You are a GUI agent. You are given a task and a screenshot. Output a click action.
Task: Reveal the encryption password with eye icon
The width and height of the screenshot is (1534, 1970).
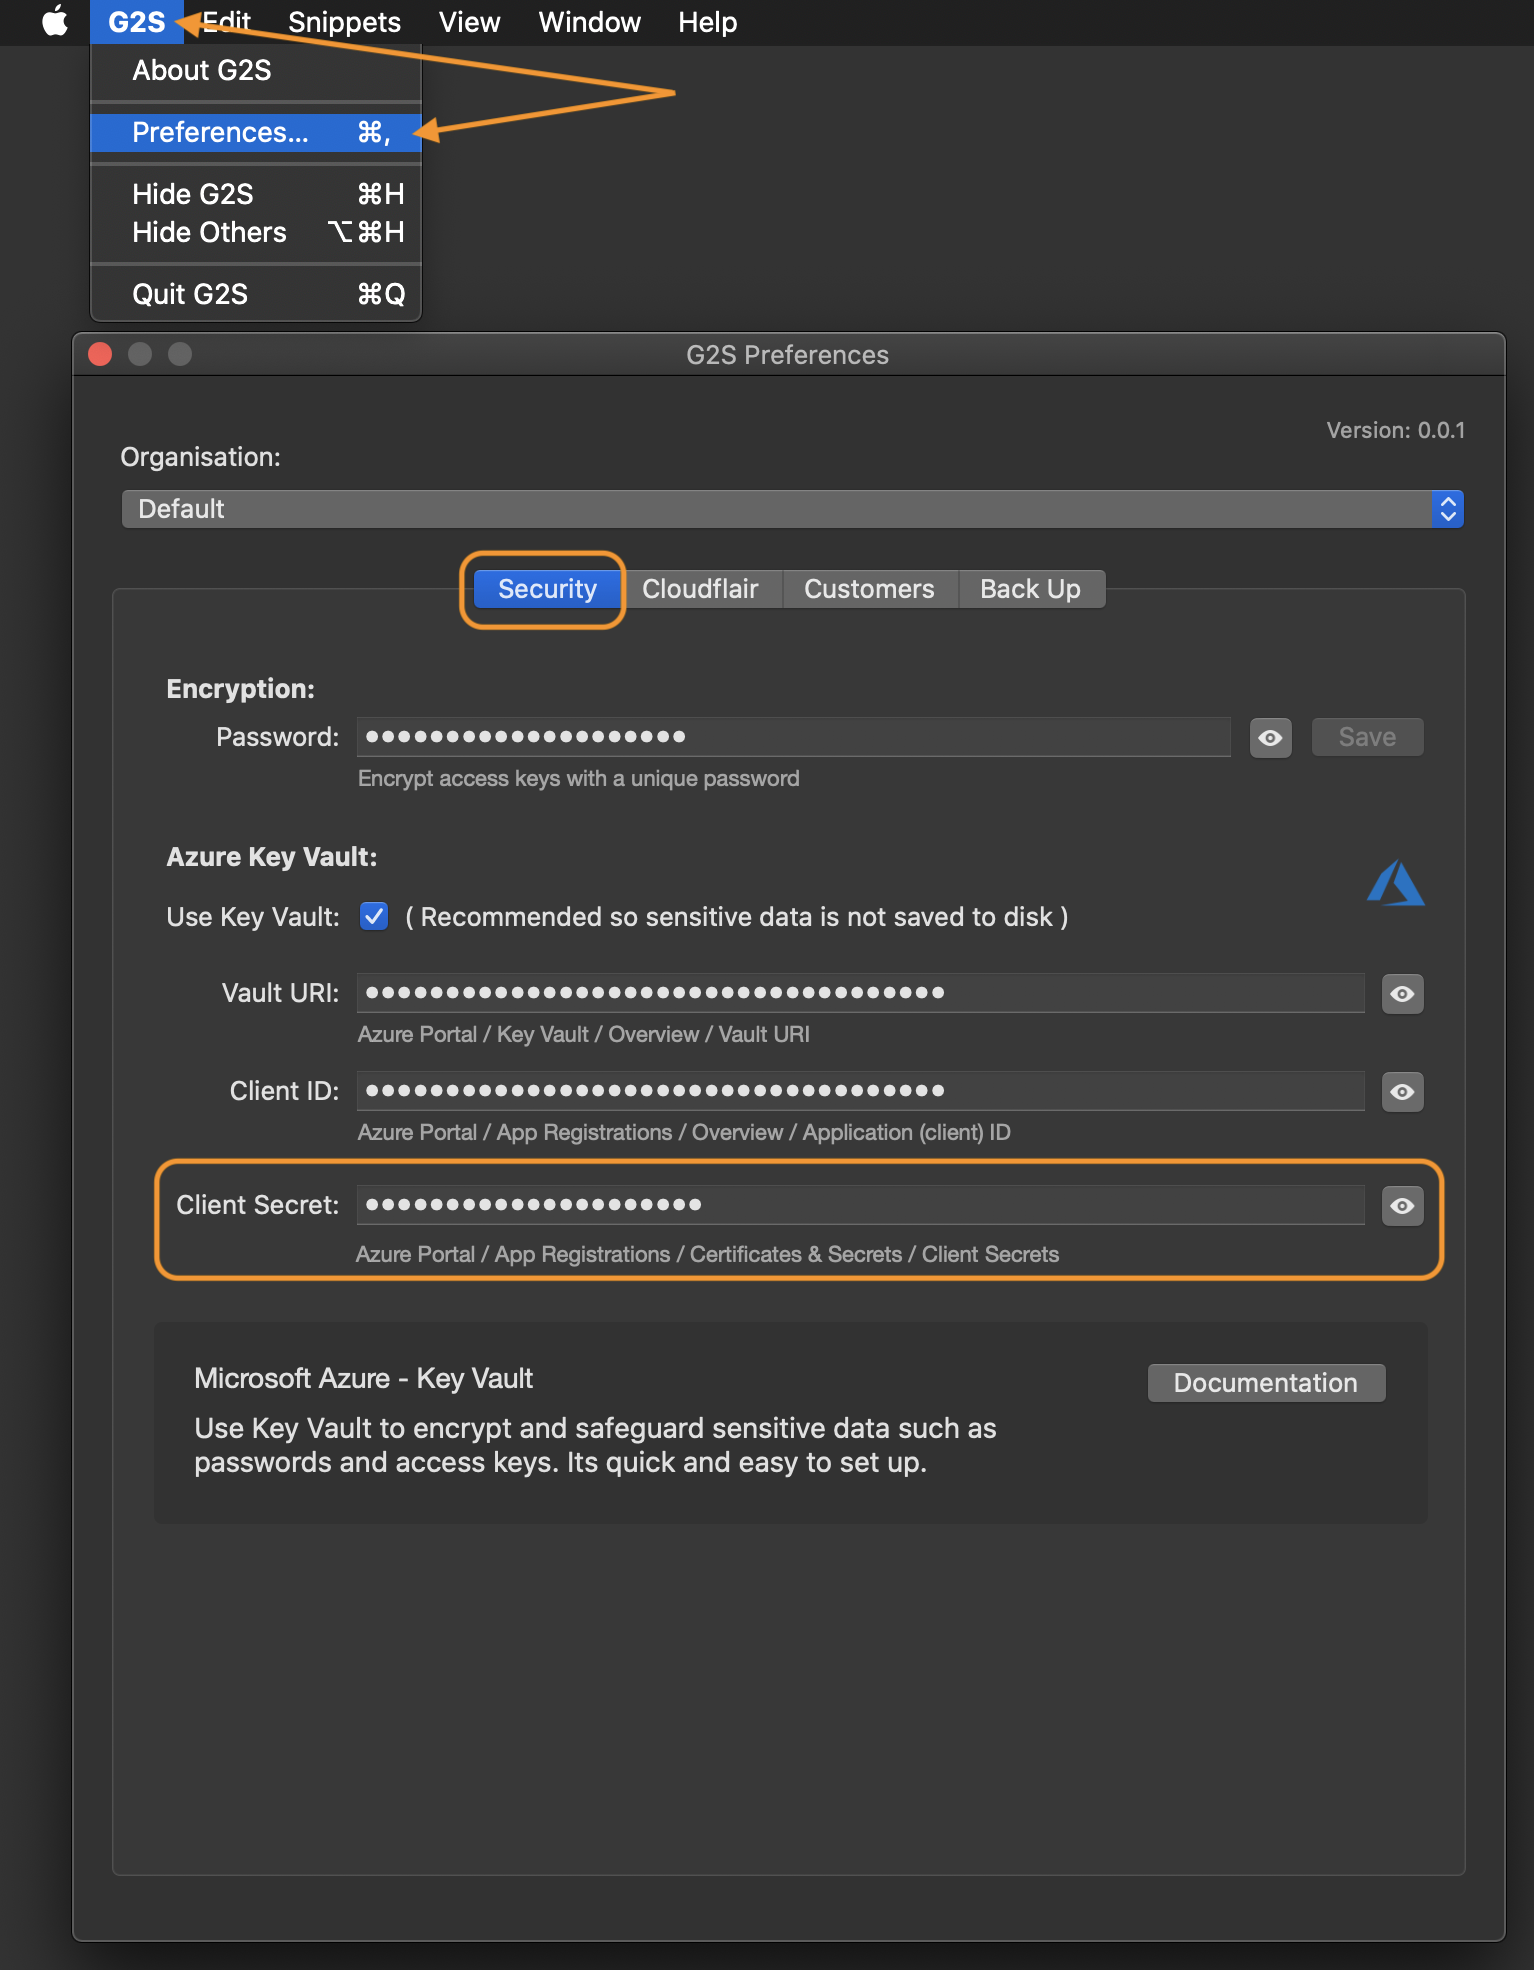pos(1270,738)
